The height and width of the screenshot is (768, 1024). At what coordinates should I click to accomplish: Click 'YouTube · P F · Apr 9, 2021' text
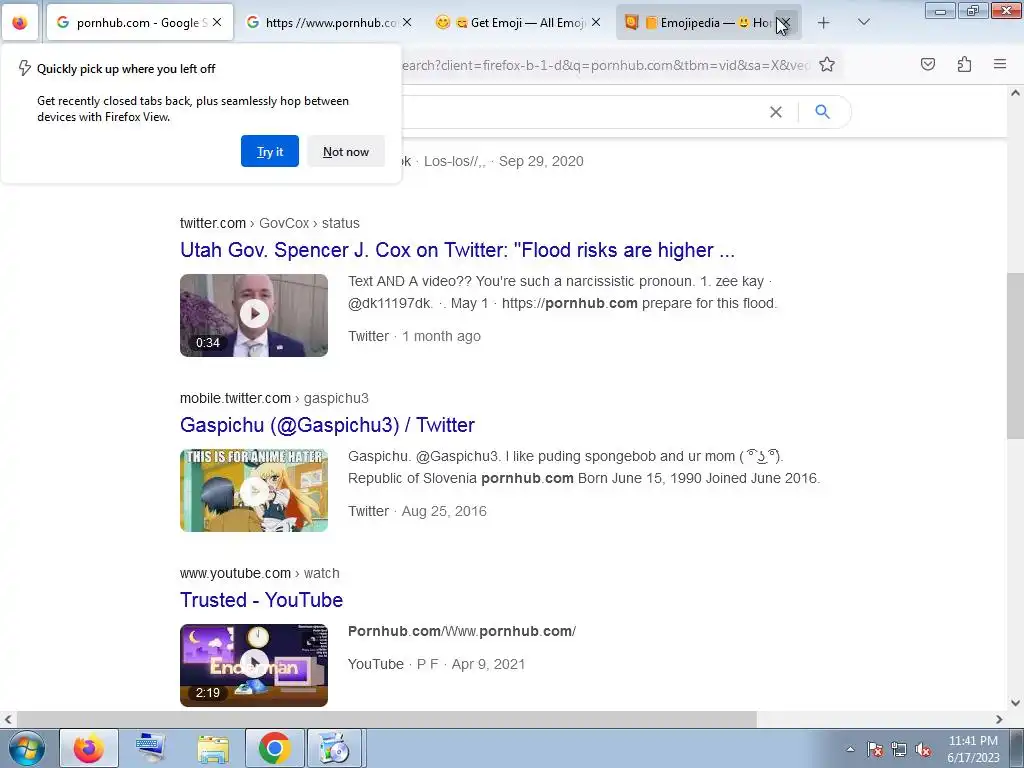pos(436,664)
